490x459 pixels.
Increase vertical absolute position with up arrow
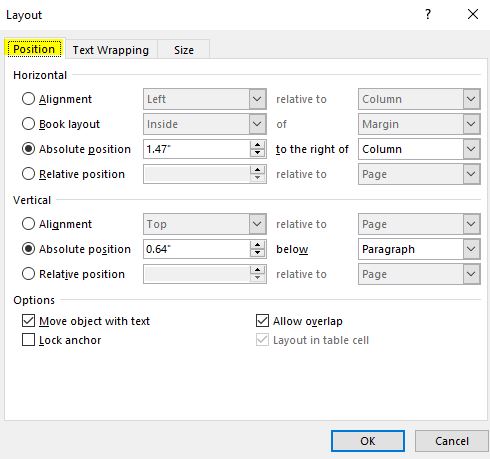pyautogui.click(x=257, y=245)
